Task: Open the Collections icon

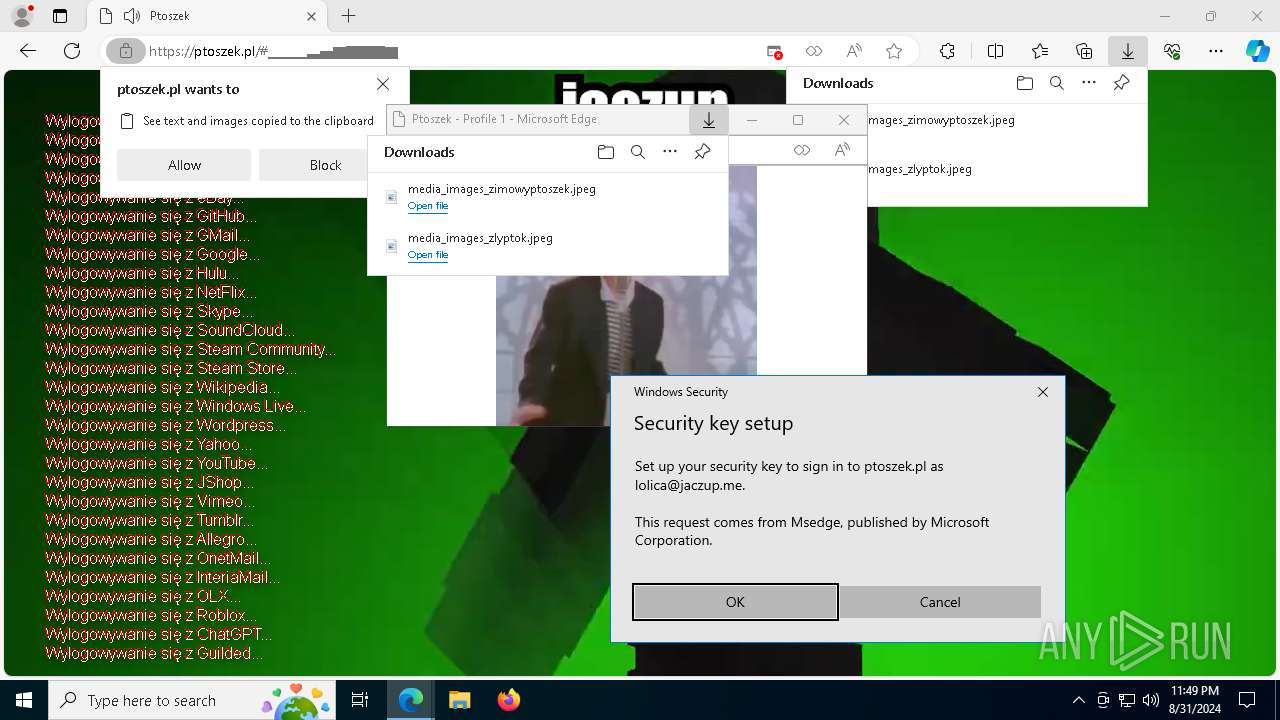Action: (x=1084, y=51)
